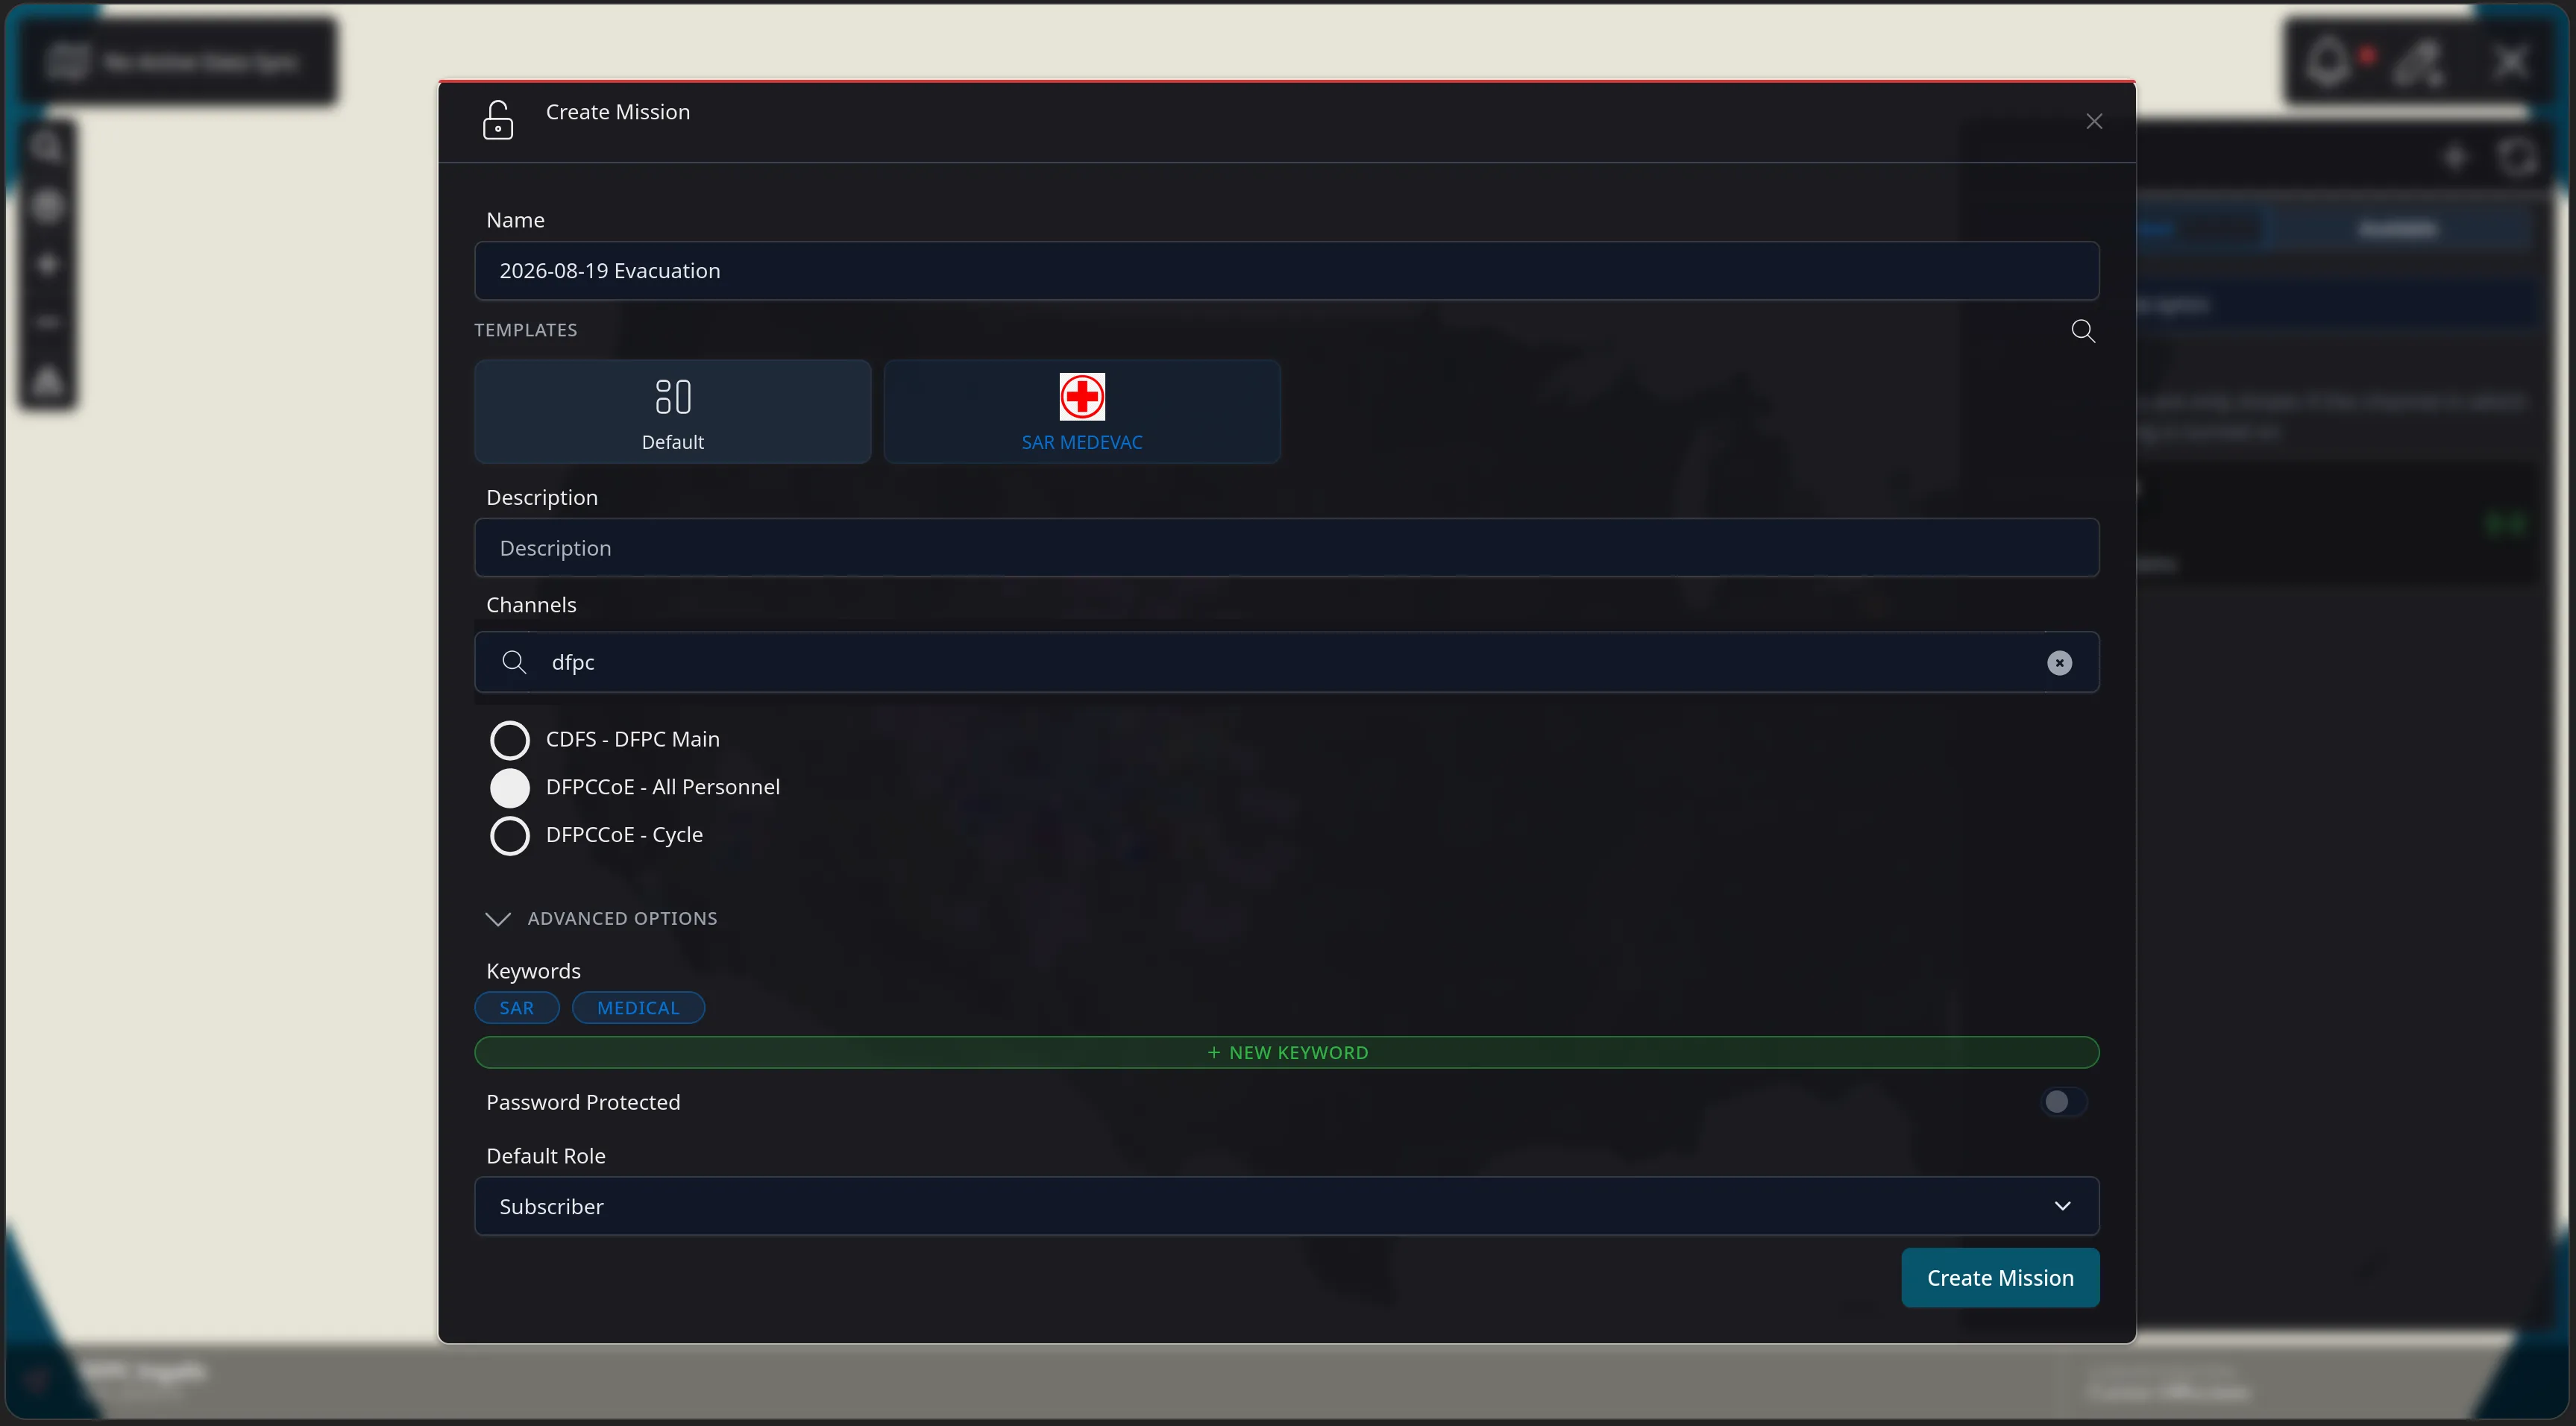Click the MEDICAL keyword chip

coord(638,1008)
